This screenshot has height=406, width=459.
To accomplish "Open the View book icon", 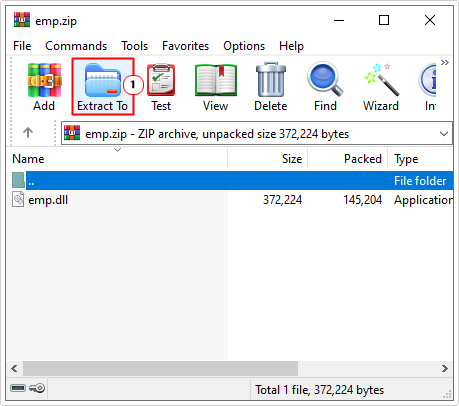I will 216,80.
